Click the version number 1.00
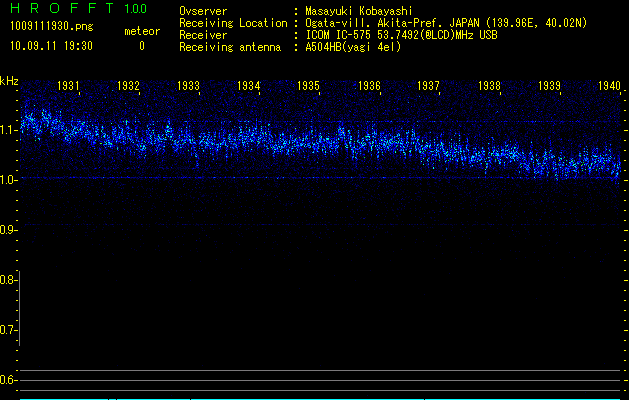The width and height of the screenshot is (629, 400). 132,9
